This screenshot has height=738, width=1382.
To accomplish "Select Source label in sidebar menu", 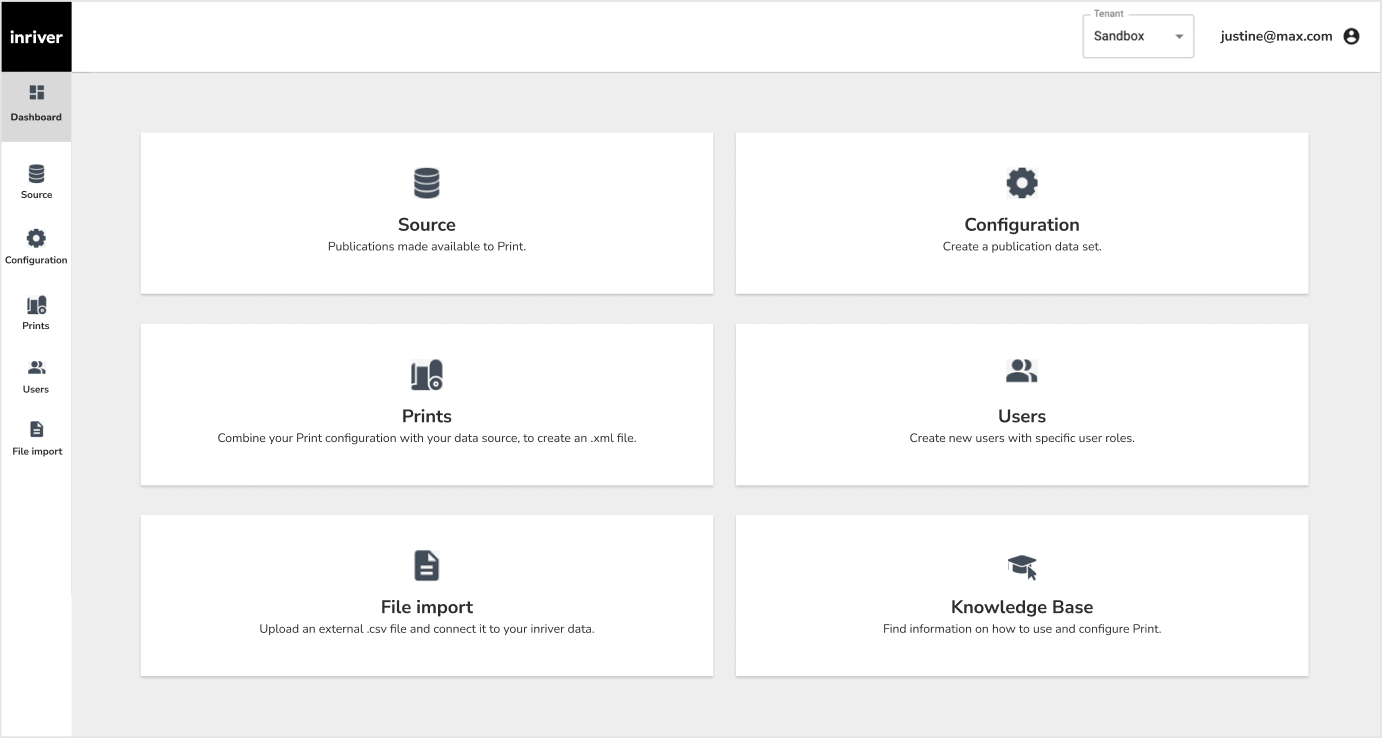I will click(x=36, y=195).
